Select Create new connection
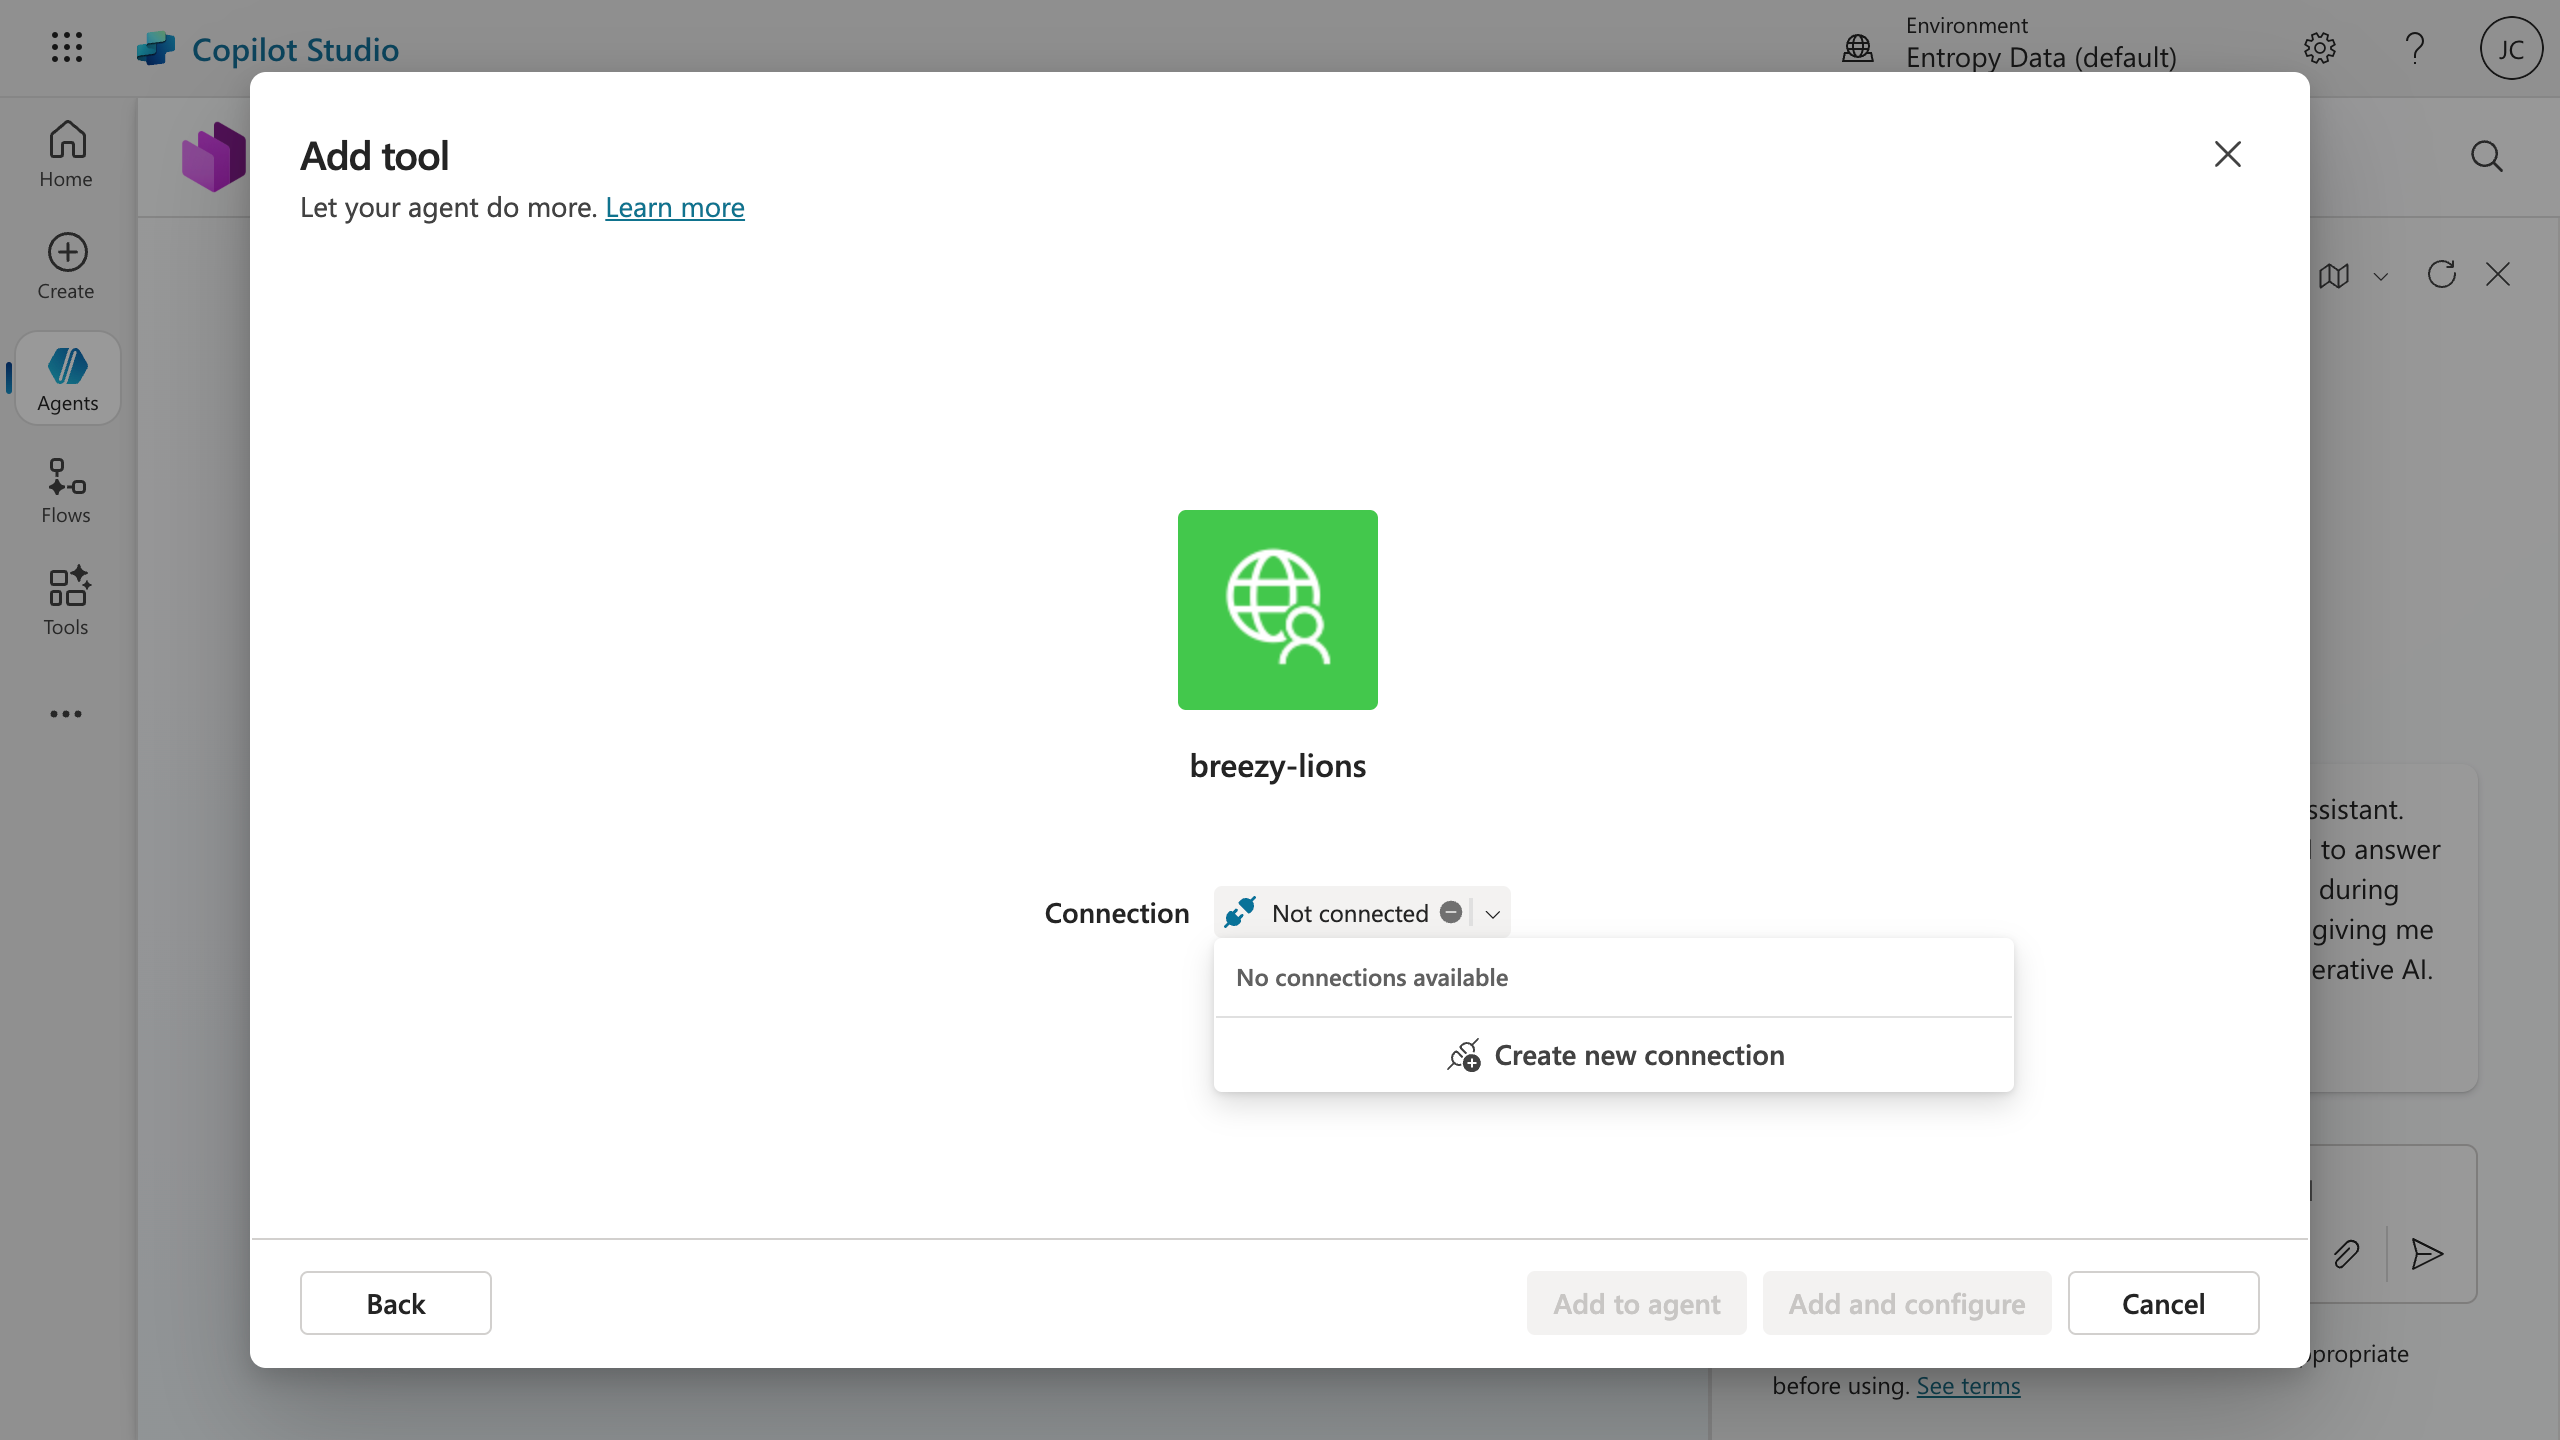The image size is (2560, 1440). coord(1612,1054)
